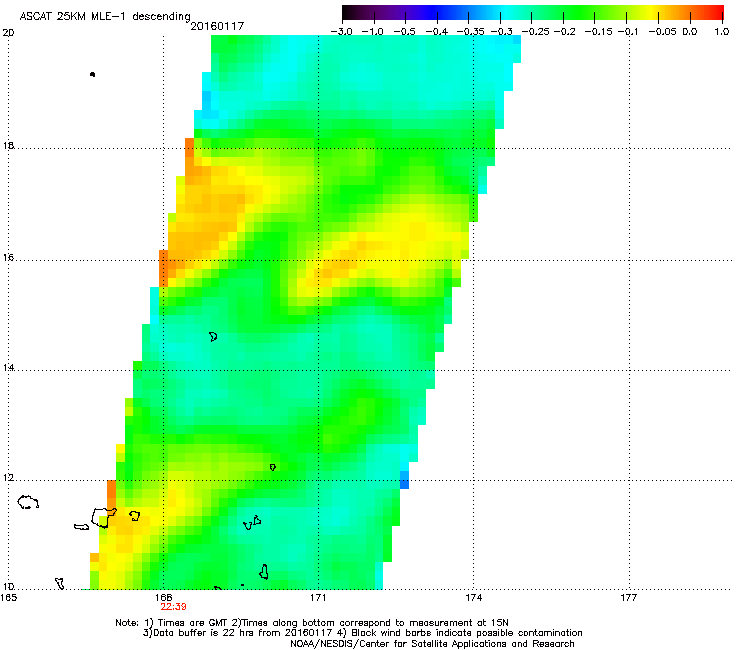740x650 pixels.
Task: Click latitude label '20' on left axis
Action: click(x=8, y=33)
